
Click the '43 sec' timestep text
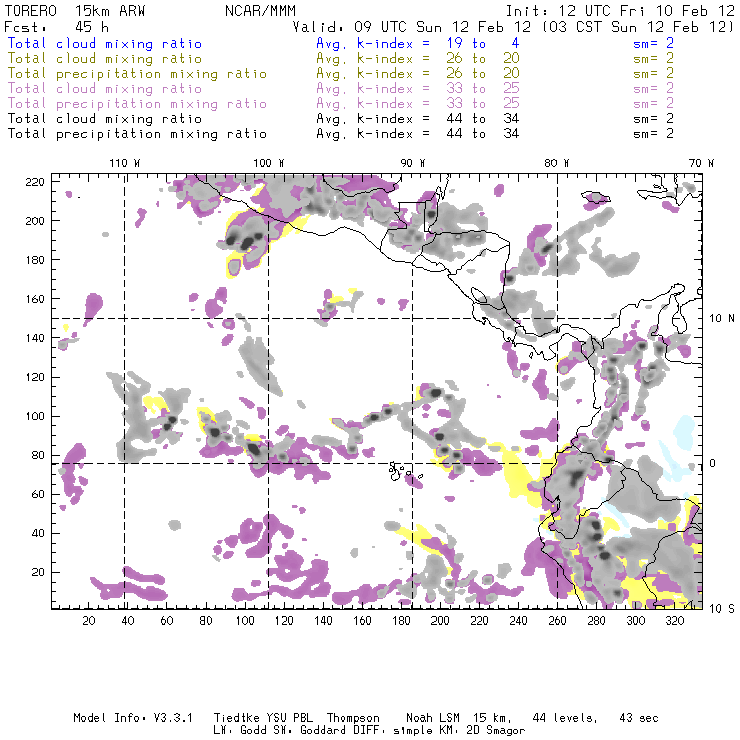coord(639,718)
